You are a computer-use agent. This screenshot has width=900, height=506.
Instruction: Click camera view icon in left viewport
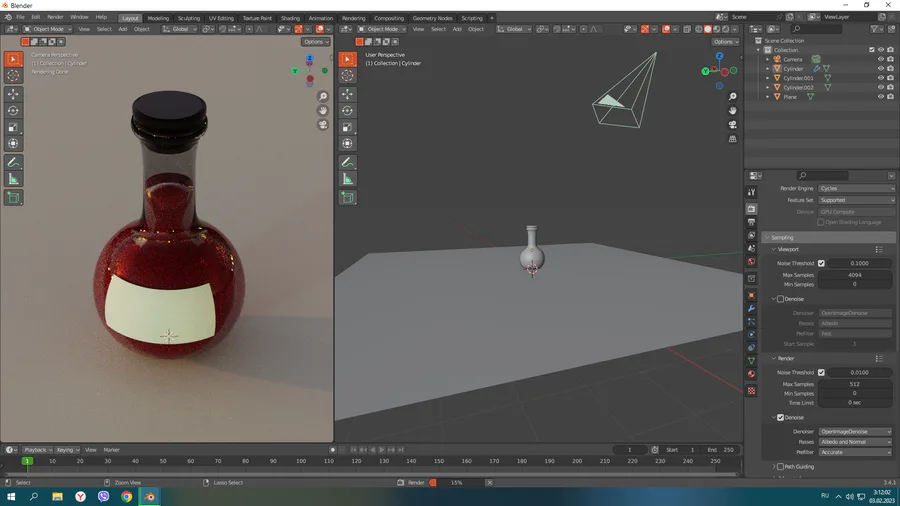tap(323, 124)
